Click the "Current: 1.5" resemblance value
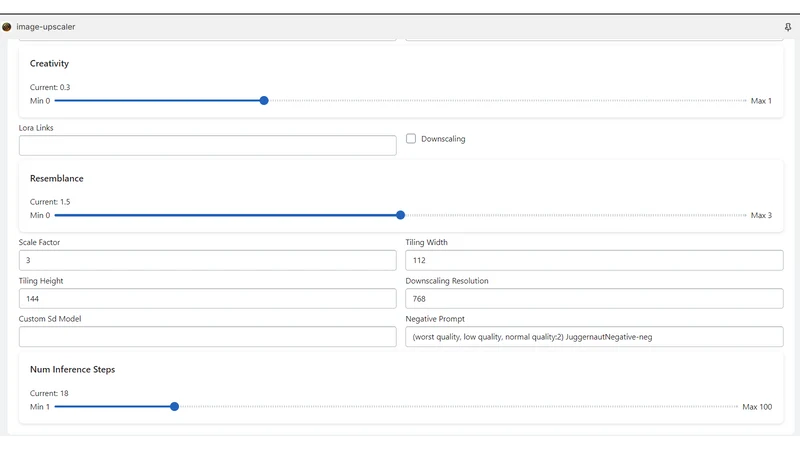This screenshot has height=450, width=800. pyautogui.click(x=50, y=202)
